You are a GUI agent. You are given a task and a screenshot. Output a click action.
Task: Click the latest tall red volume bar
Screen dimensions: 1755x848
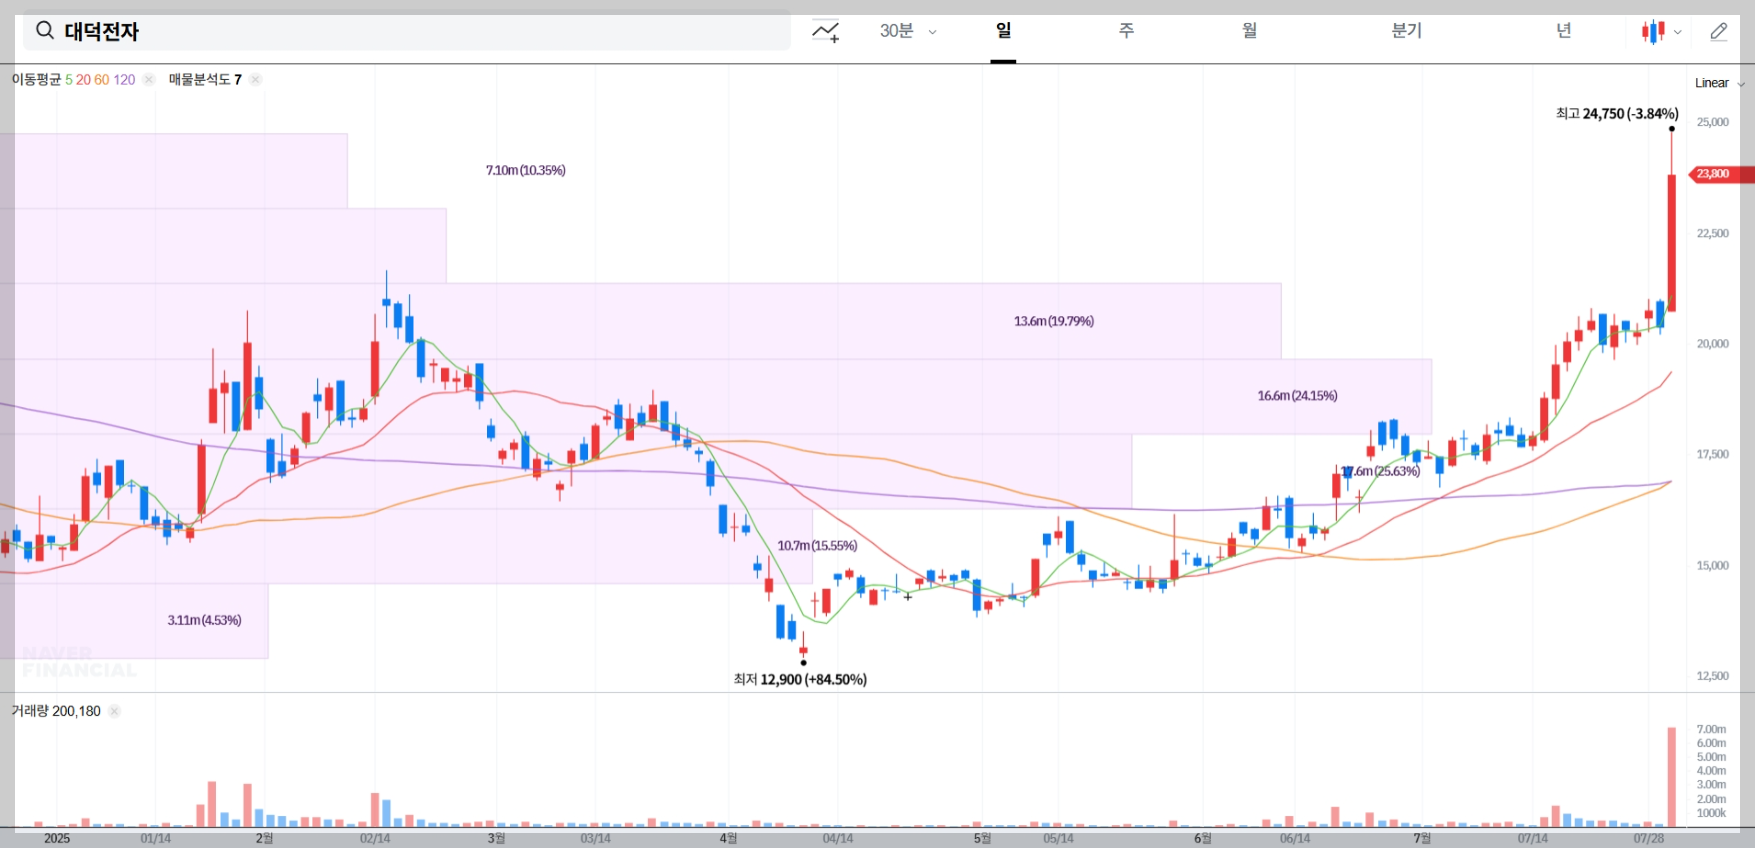coord(1671,777)
